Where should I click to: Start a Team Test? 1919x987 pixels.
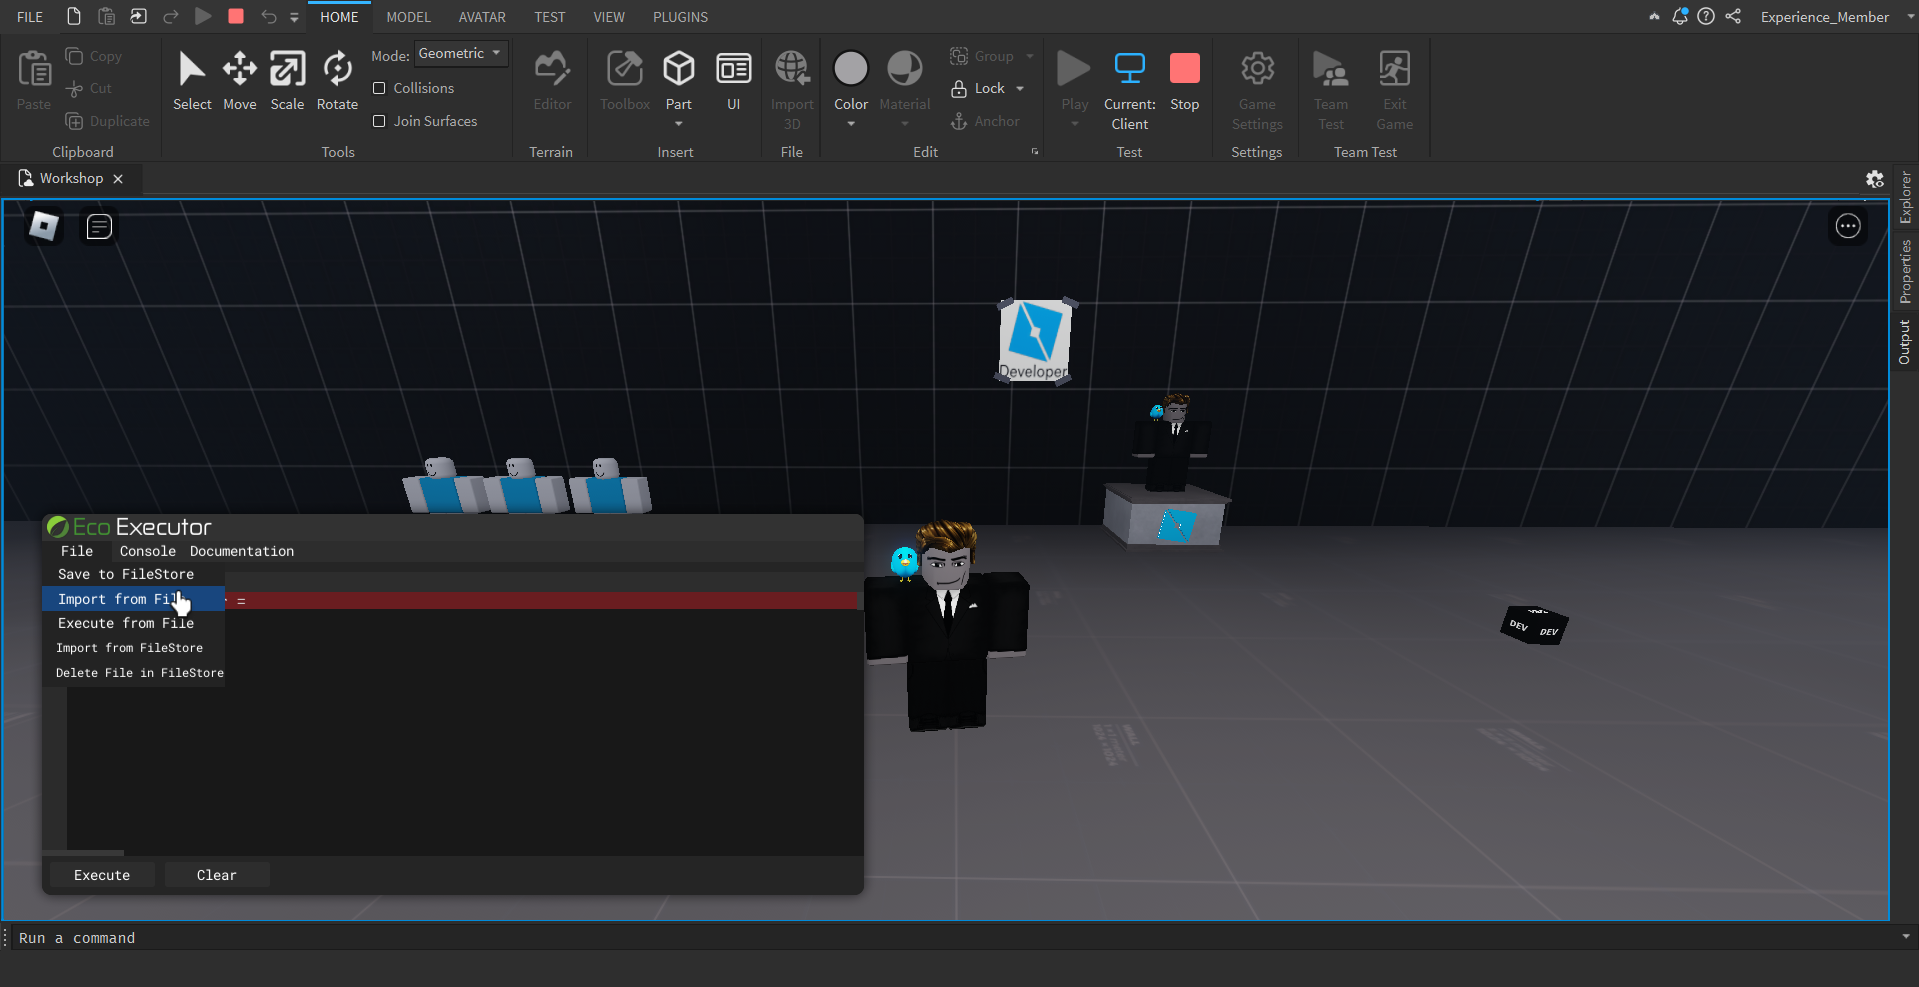click(x=1331, y=90)
